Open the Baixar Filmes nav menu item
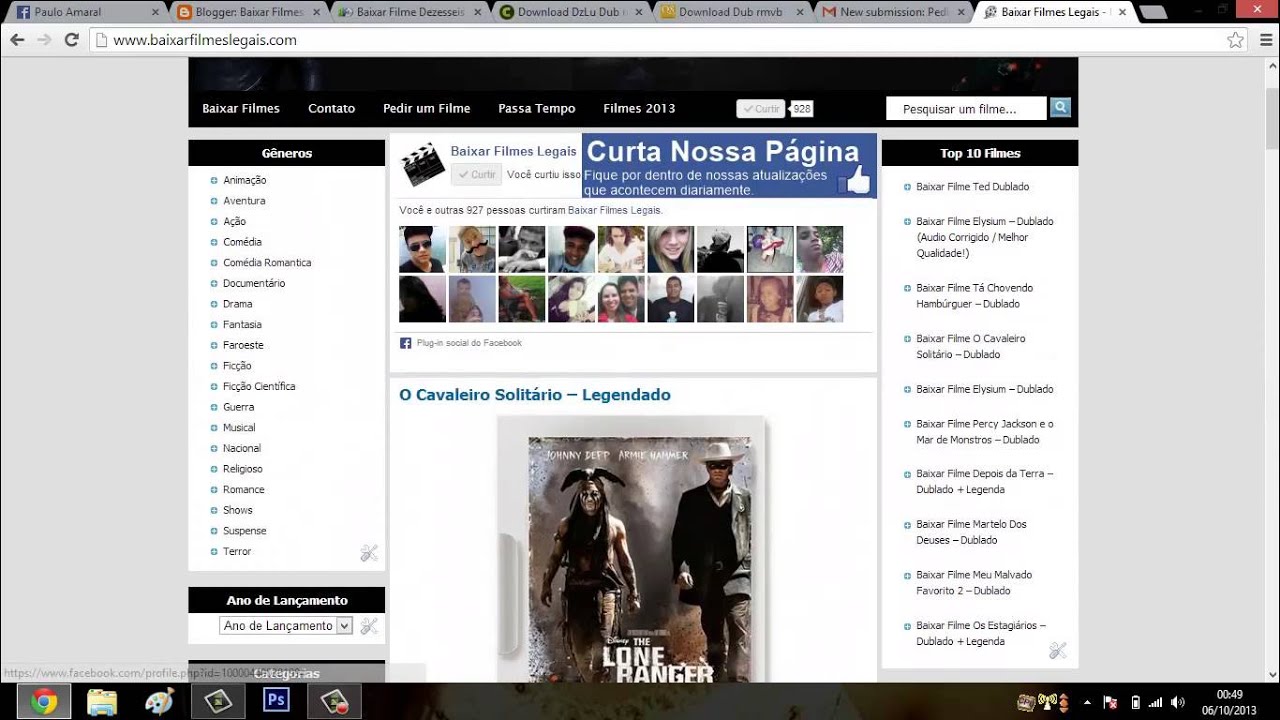 241,108
